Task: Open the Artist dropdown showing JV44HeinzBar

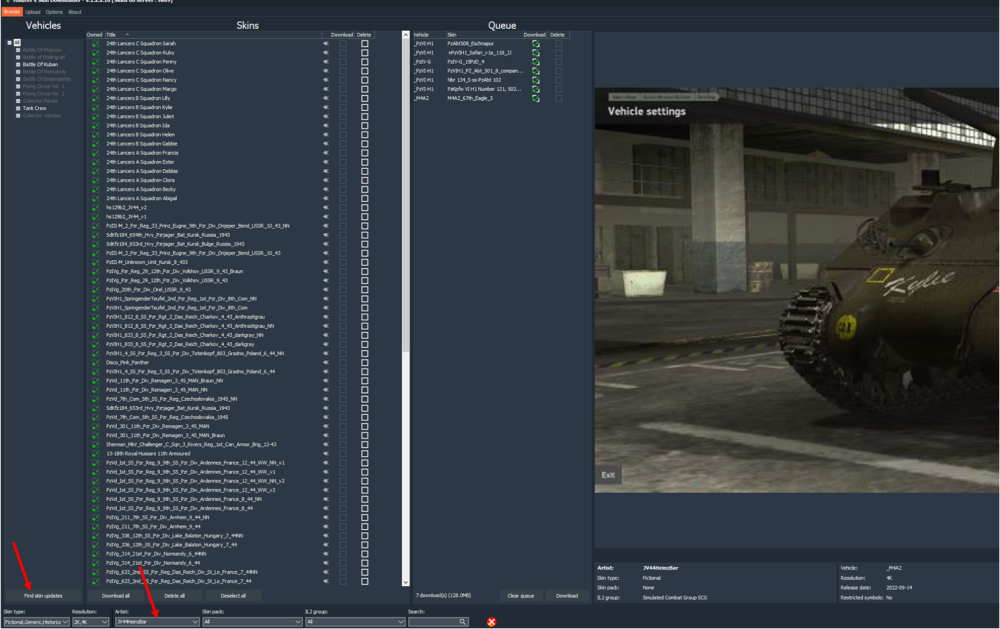Action: coord(156,622)
